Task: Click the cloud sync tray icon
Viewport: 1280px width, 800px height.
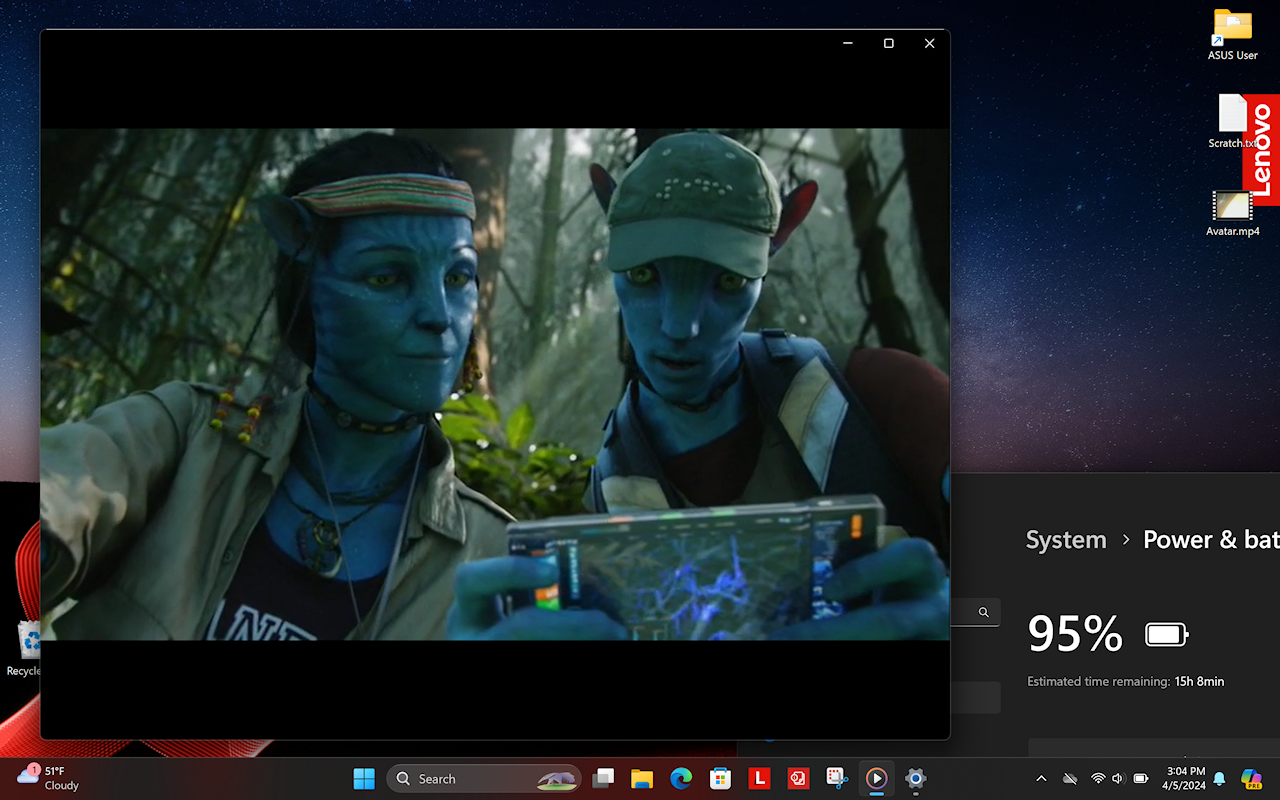Action: (x=1070, y=778)
